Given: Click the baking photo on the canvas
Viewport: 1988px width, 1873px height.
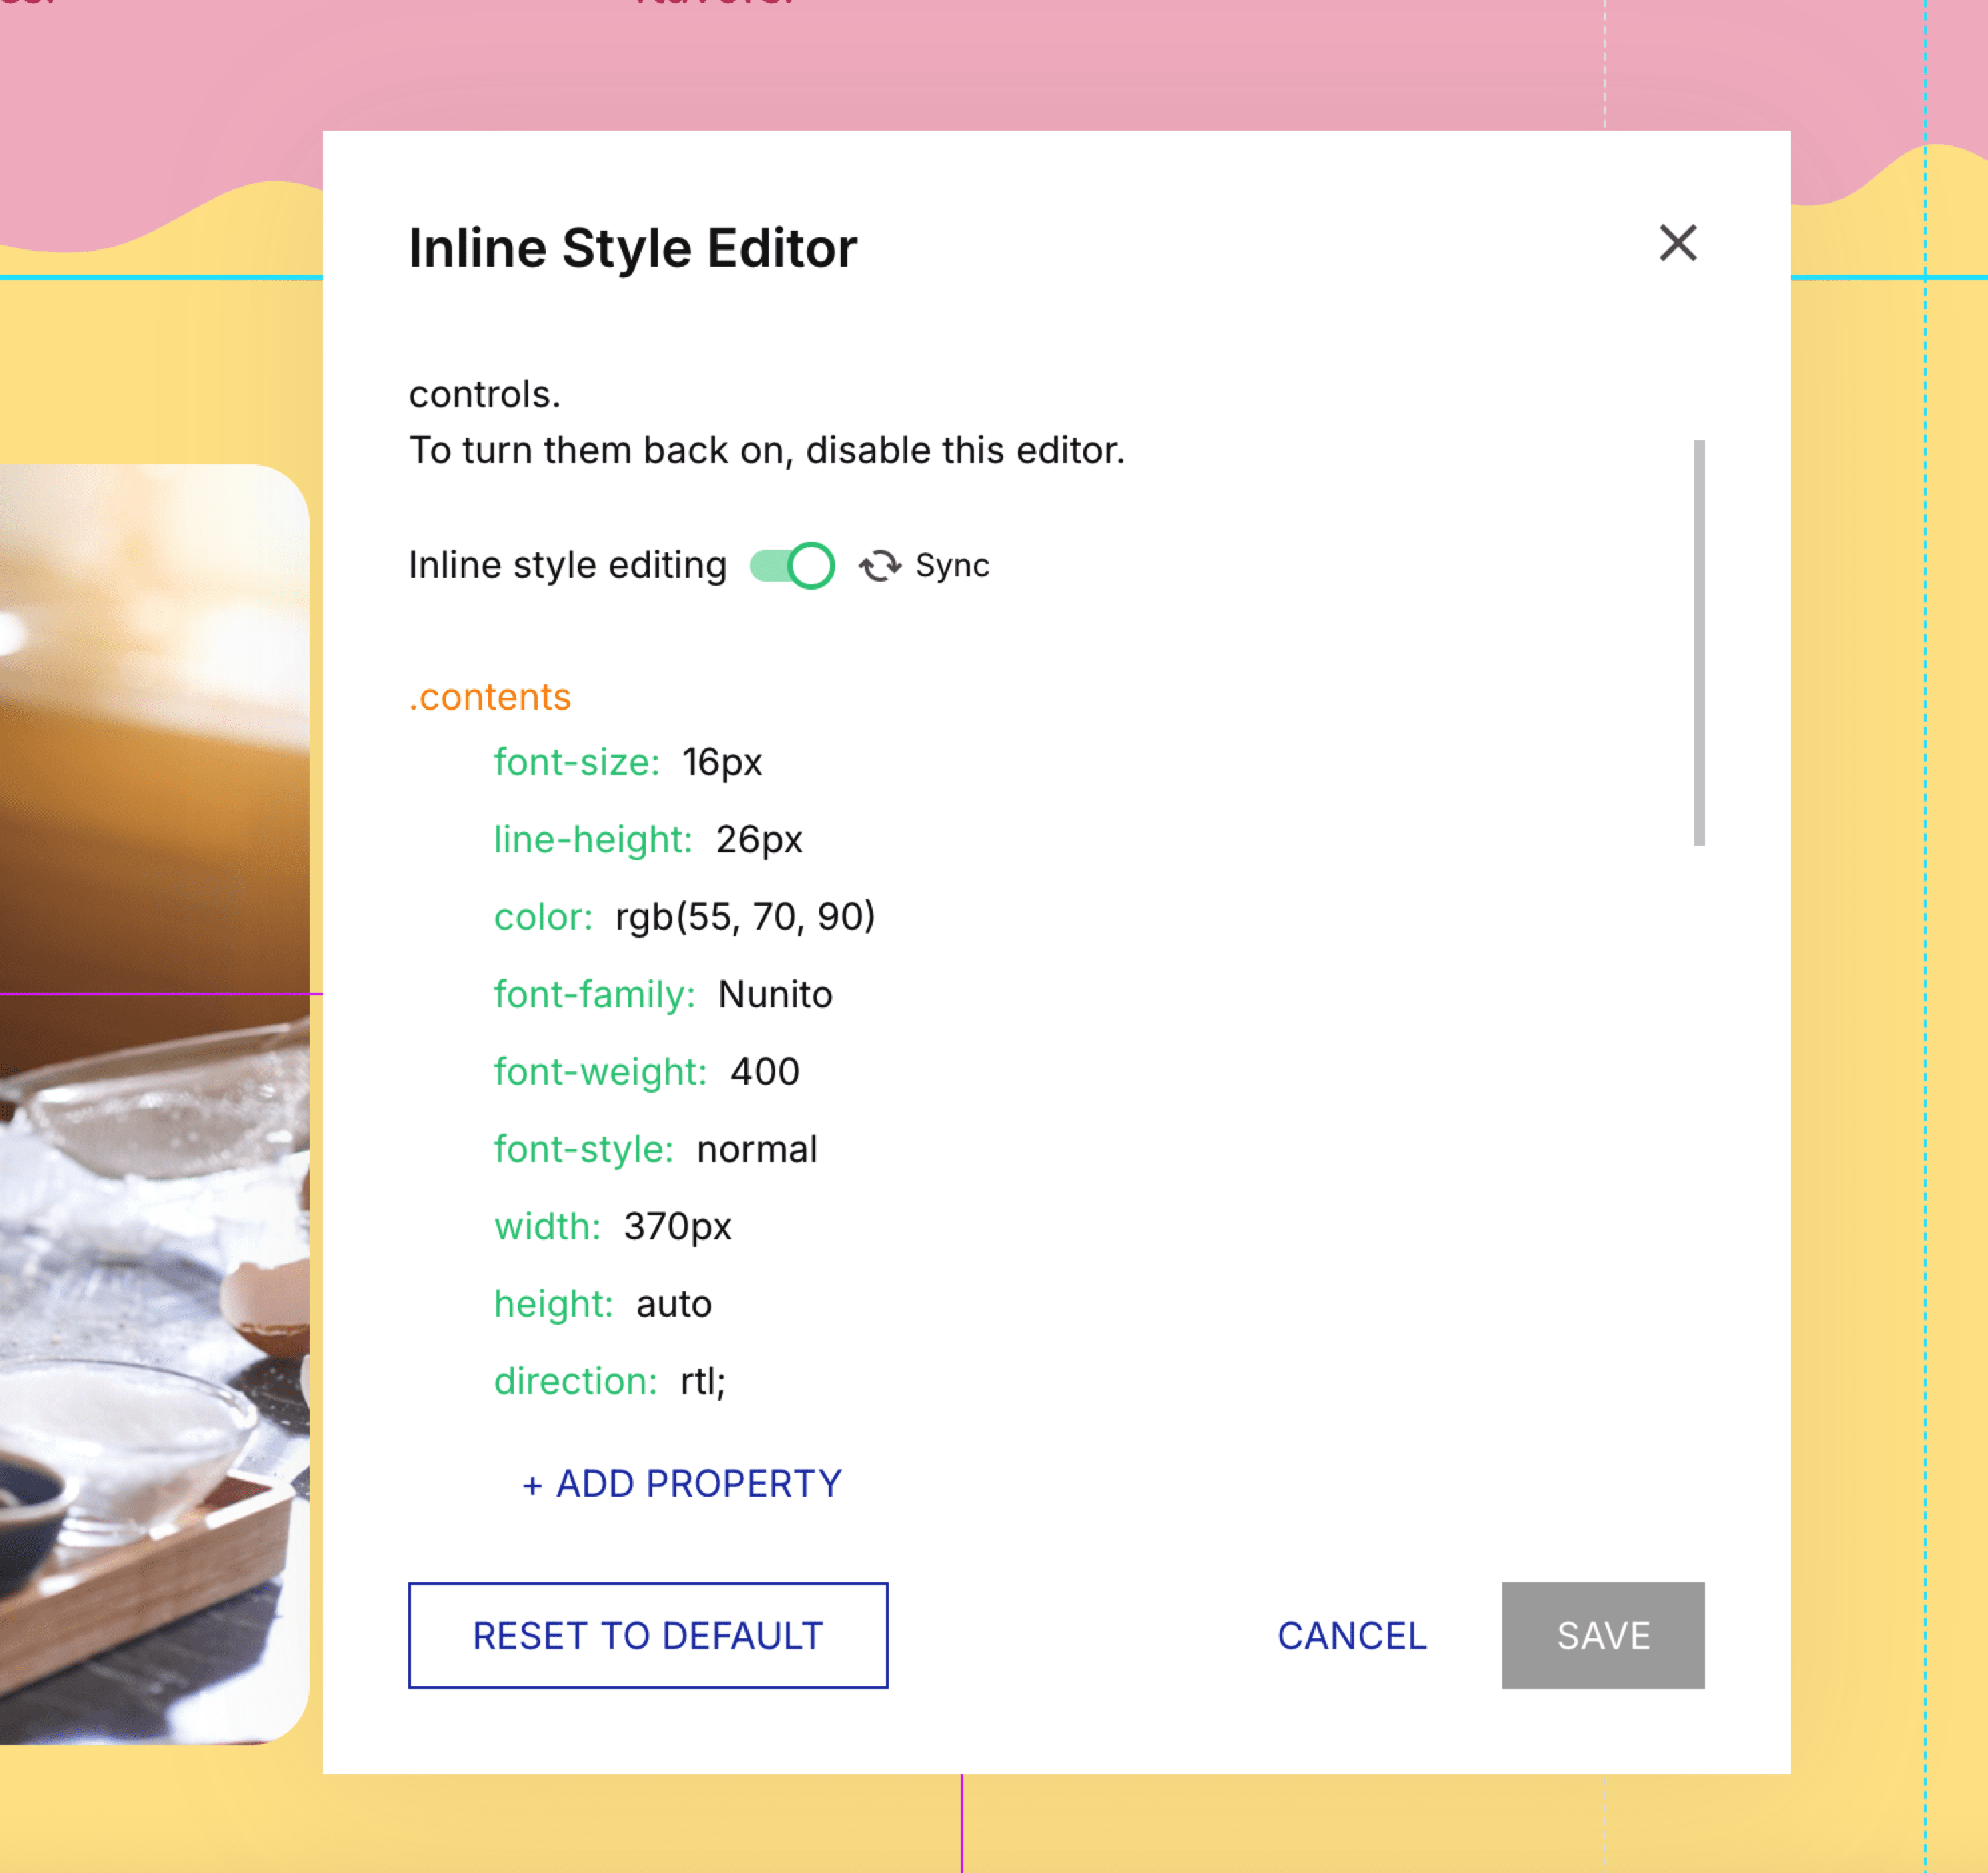Looking at the screenshot, I should [150, 1100].
